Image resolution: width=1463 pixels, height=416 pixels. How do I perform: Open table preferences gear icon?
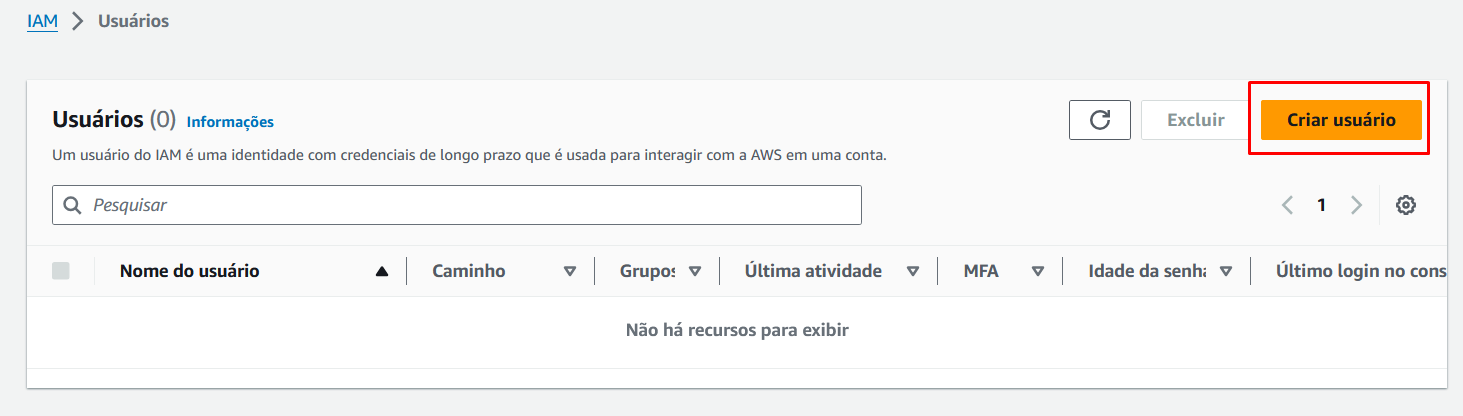point(1406,205)
